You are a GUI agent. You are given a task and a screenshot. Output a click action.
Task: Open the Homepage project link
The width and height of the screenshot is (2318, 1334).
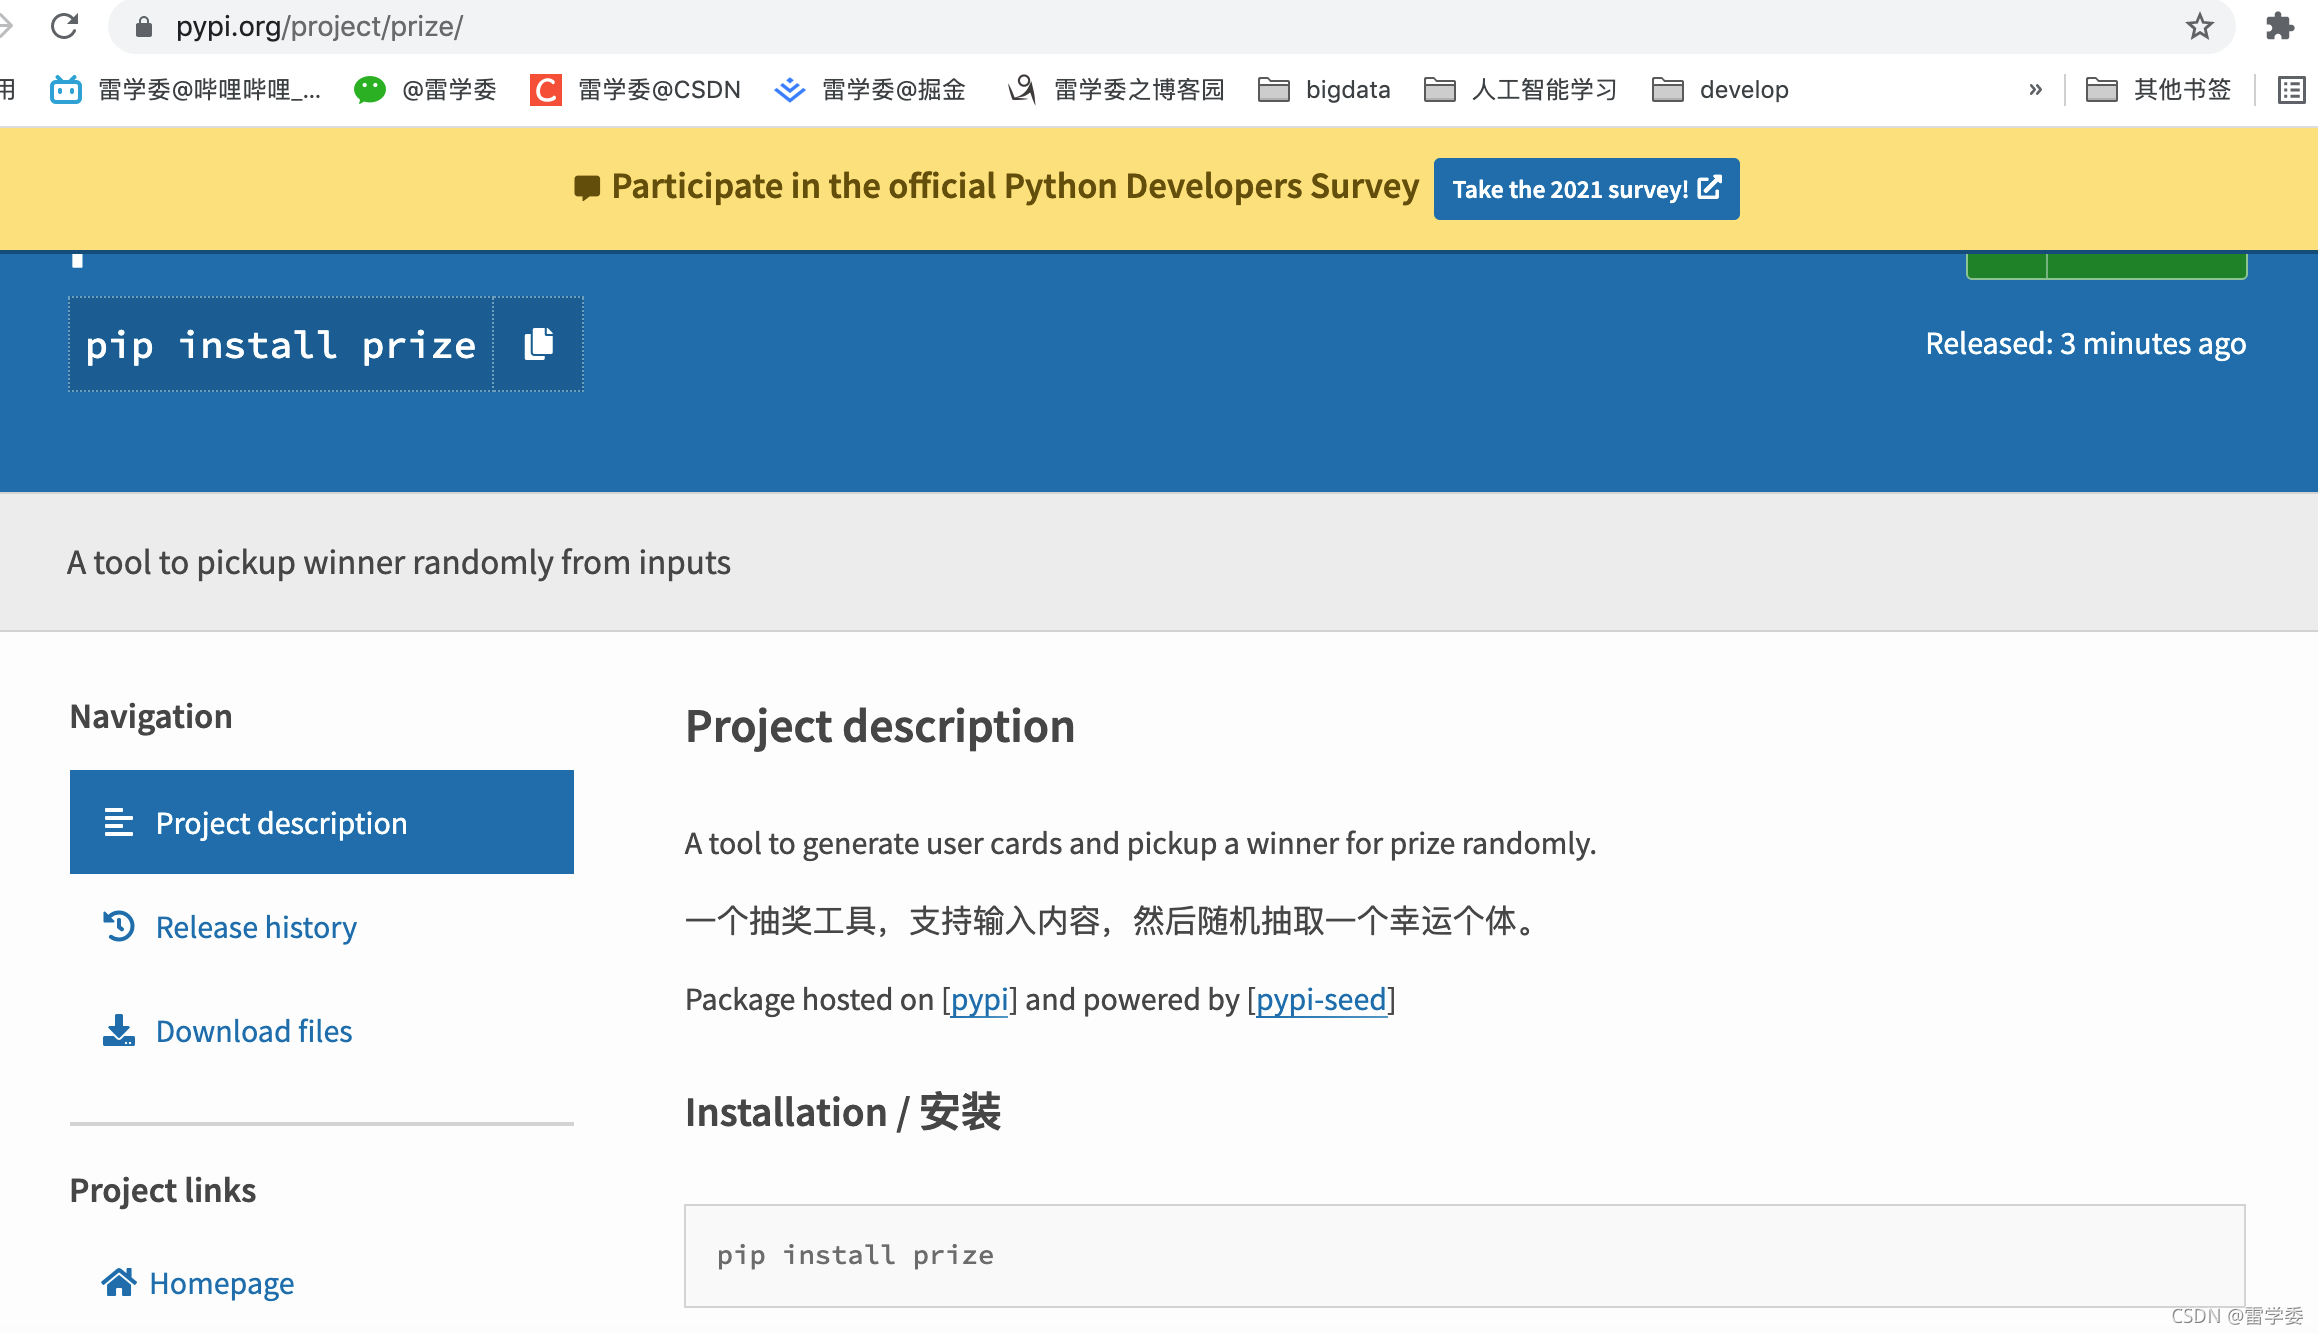(x=221, y=1283)
